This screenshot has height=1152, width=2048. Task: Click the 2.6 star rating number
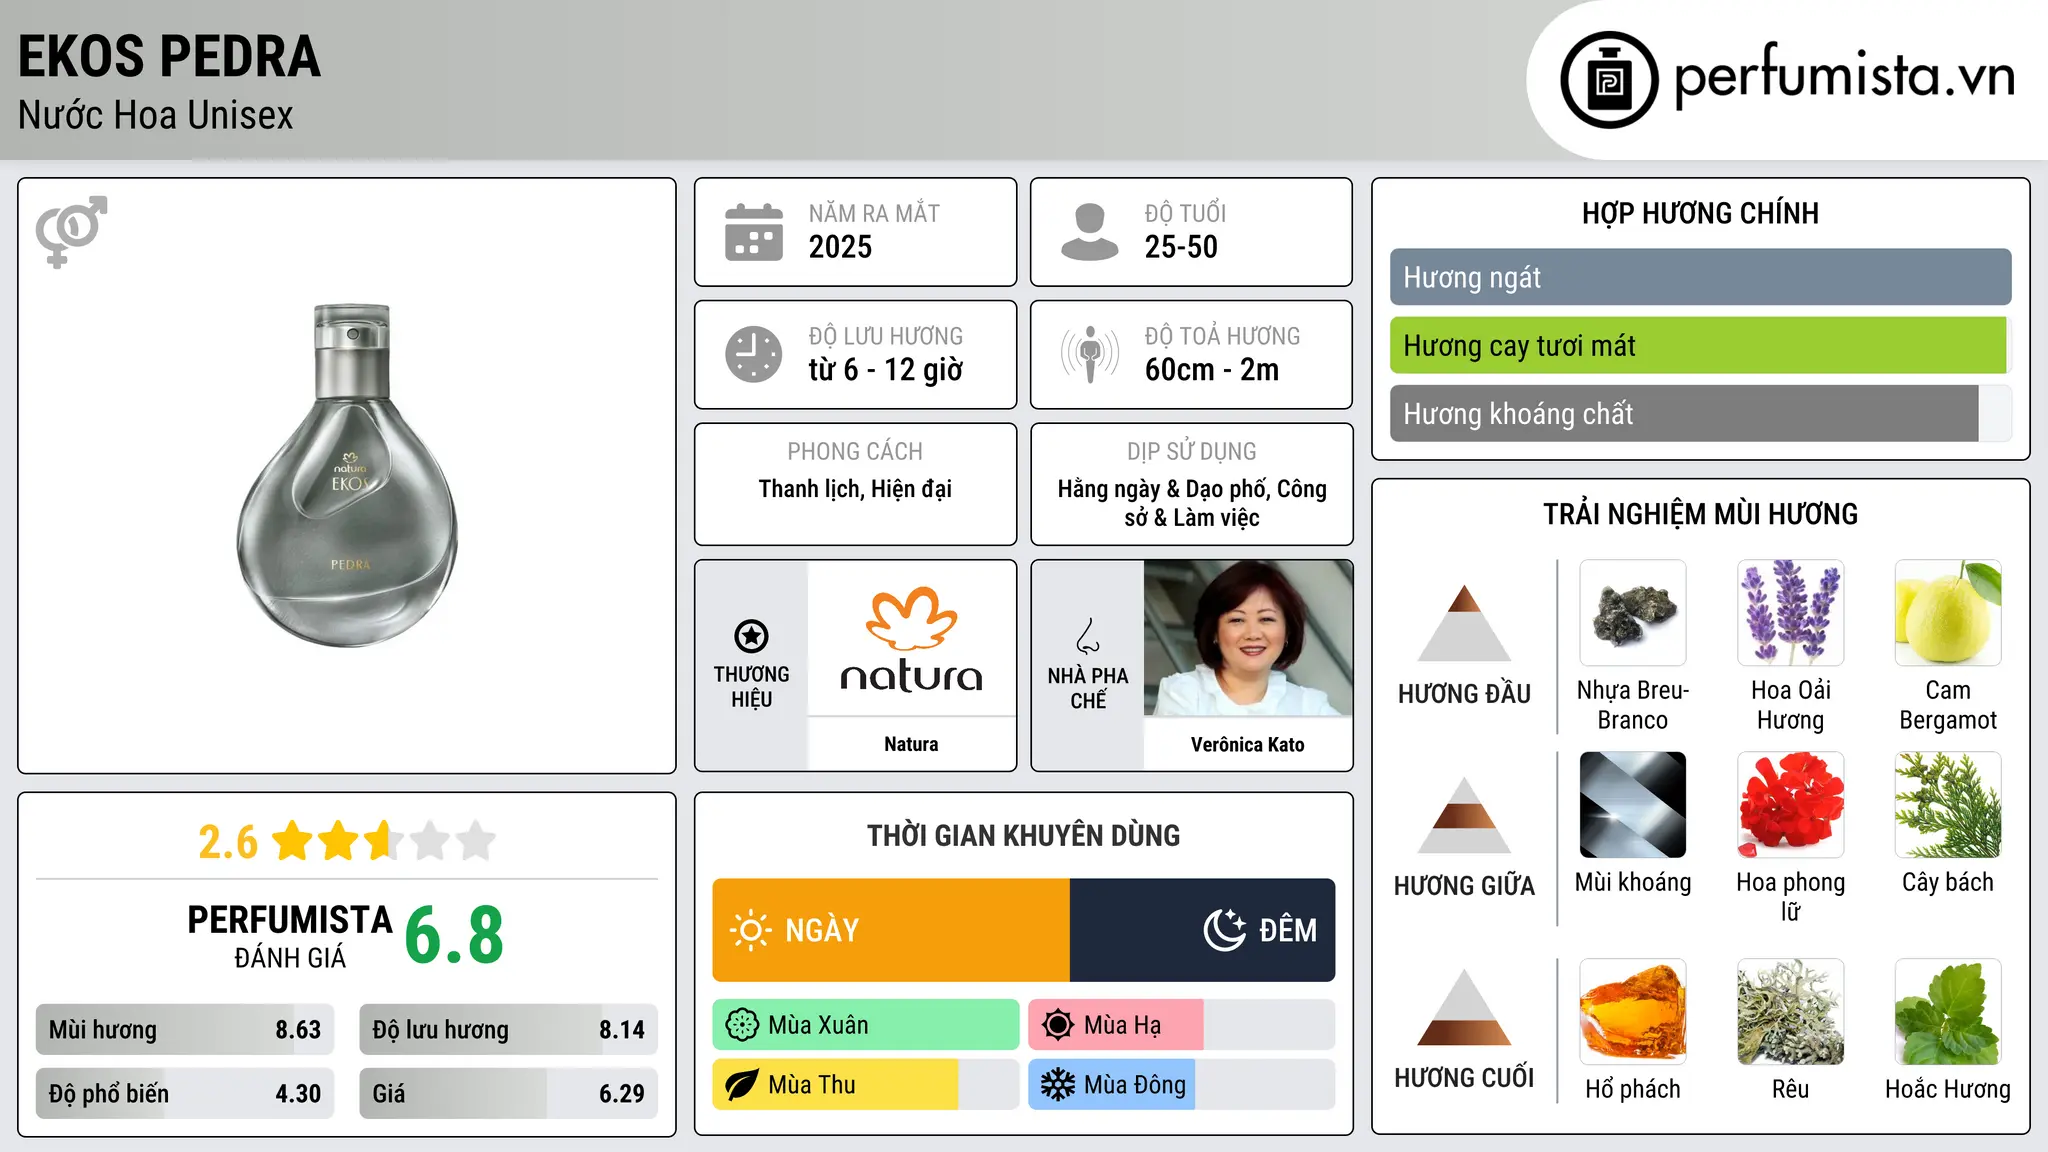228,842
